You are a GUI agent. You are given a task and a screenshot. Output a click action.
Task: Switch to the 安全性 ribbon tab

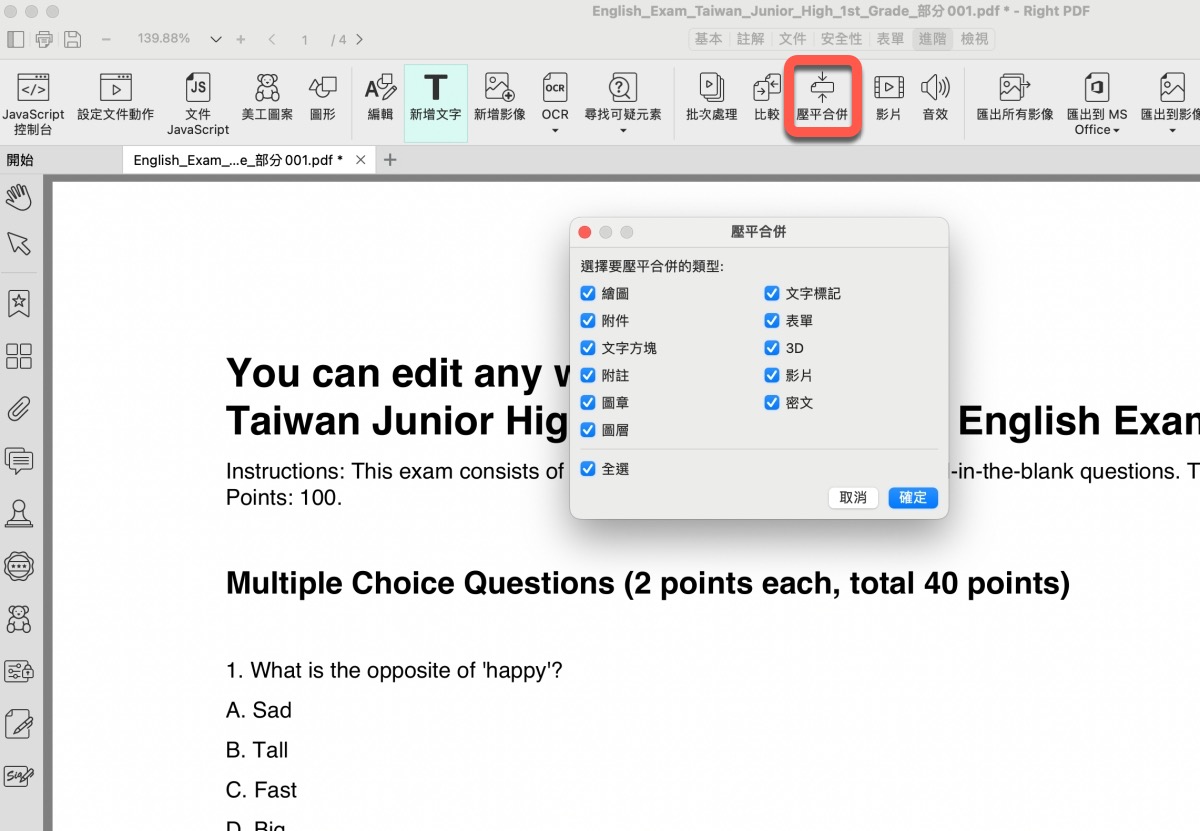click(x=841, y=39)
